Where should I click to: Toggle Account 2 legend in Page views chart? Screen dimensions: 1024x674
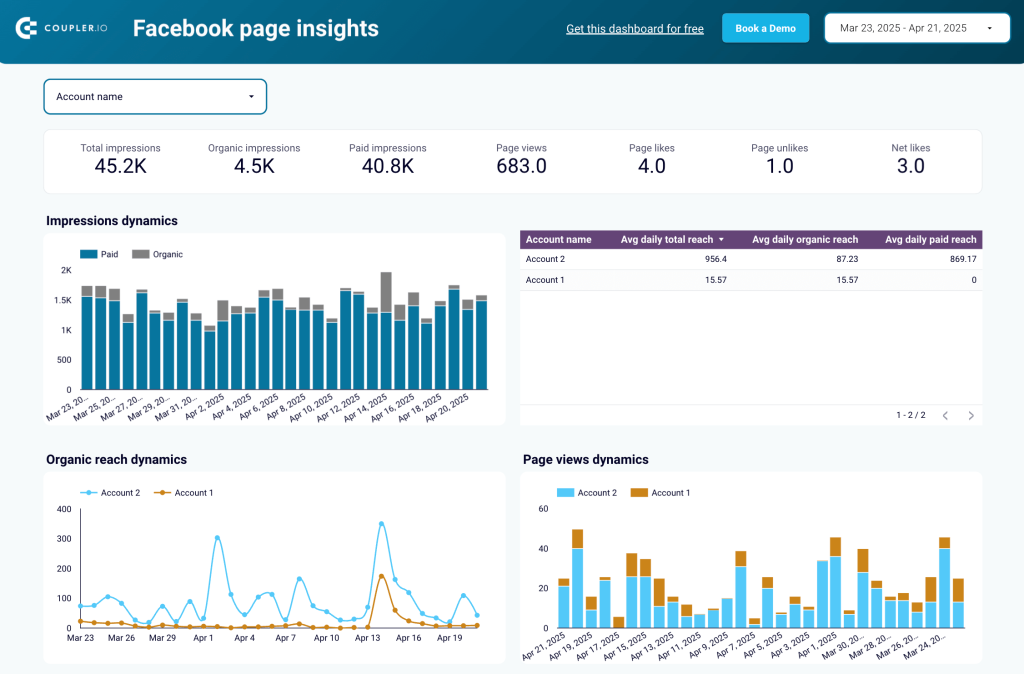coord(586,493)
